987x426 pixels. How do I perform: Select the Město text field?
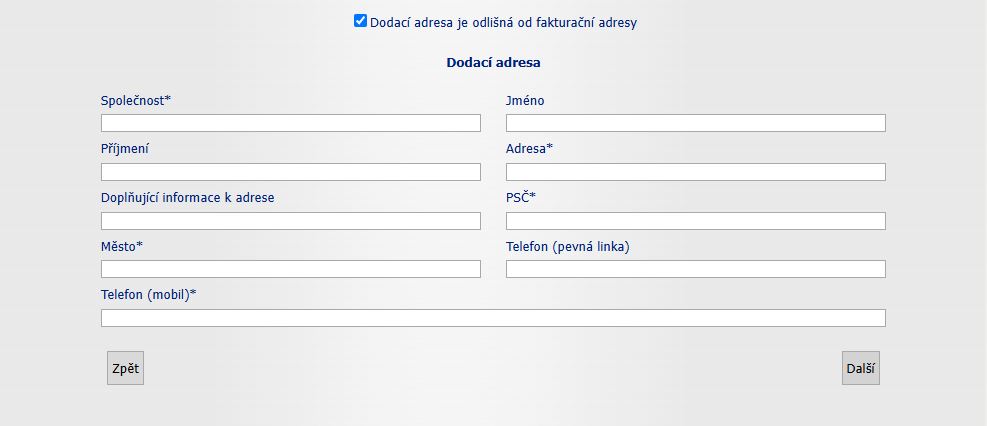290,269
